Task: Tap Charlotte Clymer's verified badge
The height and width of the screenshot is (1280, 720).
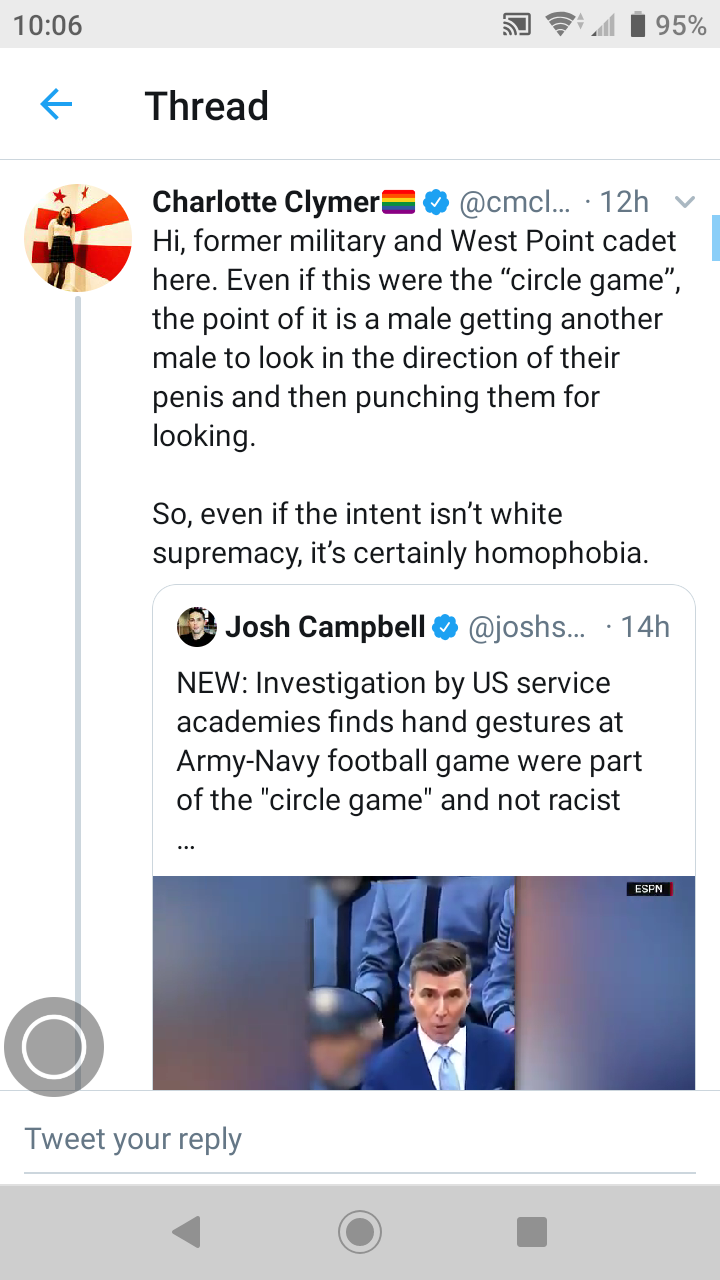Action: [x=435, y=202]
